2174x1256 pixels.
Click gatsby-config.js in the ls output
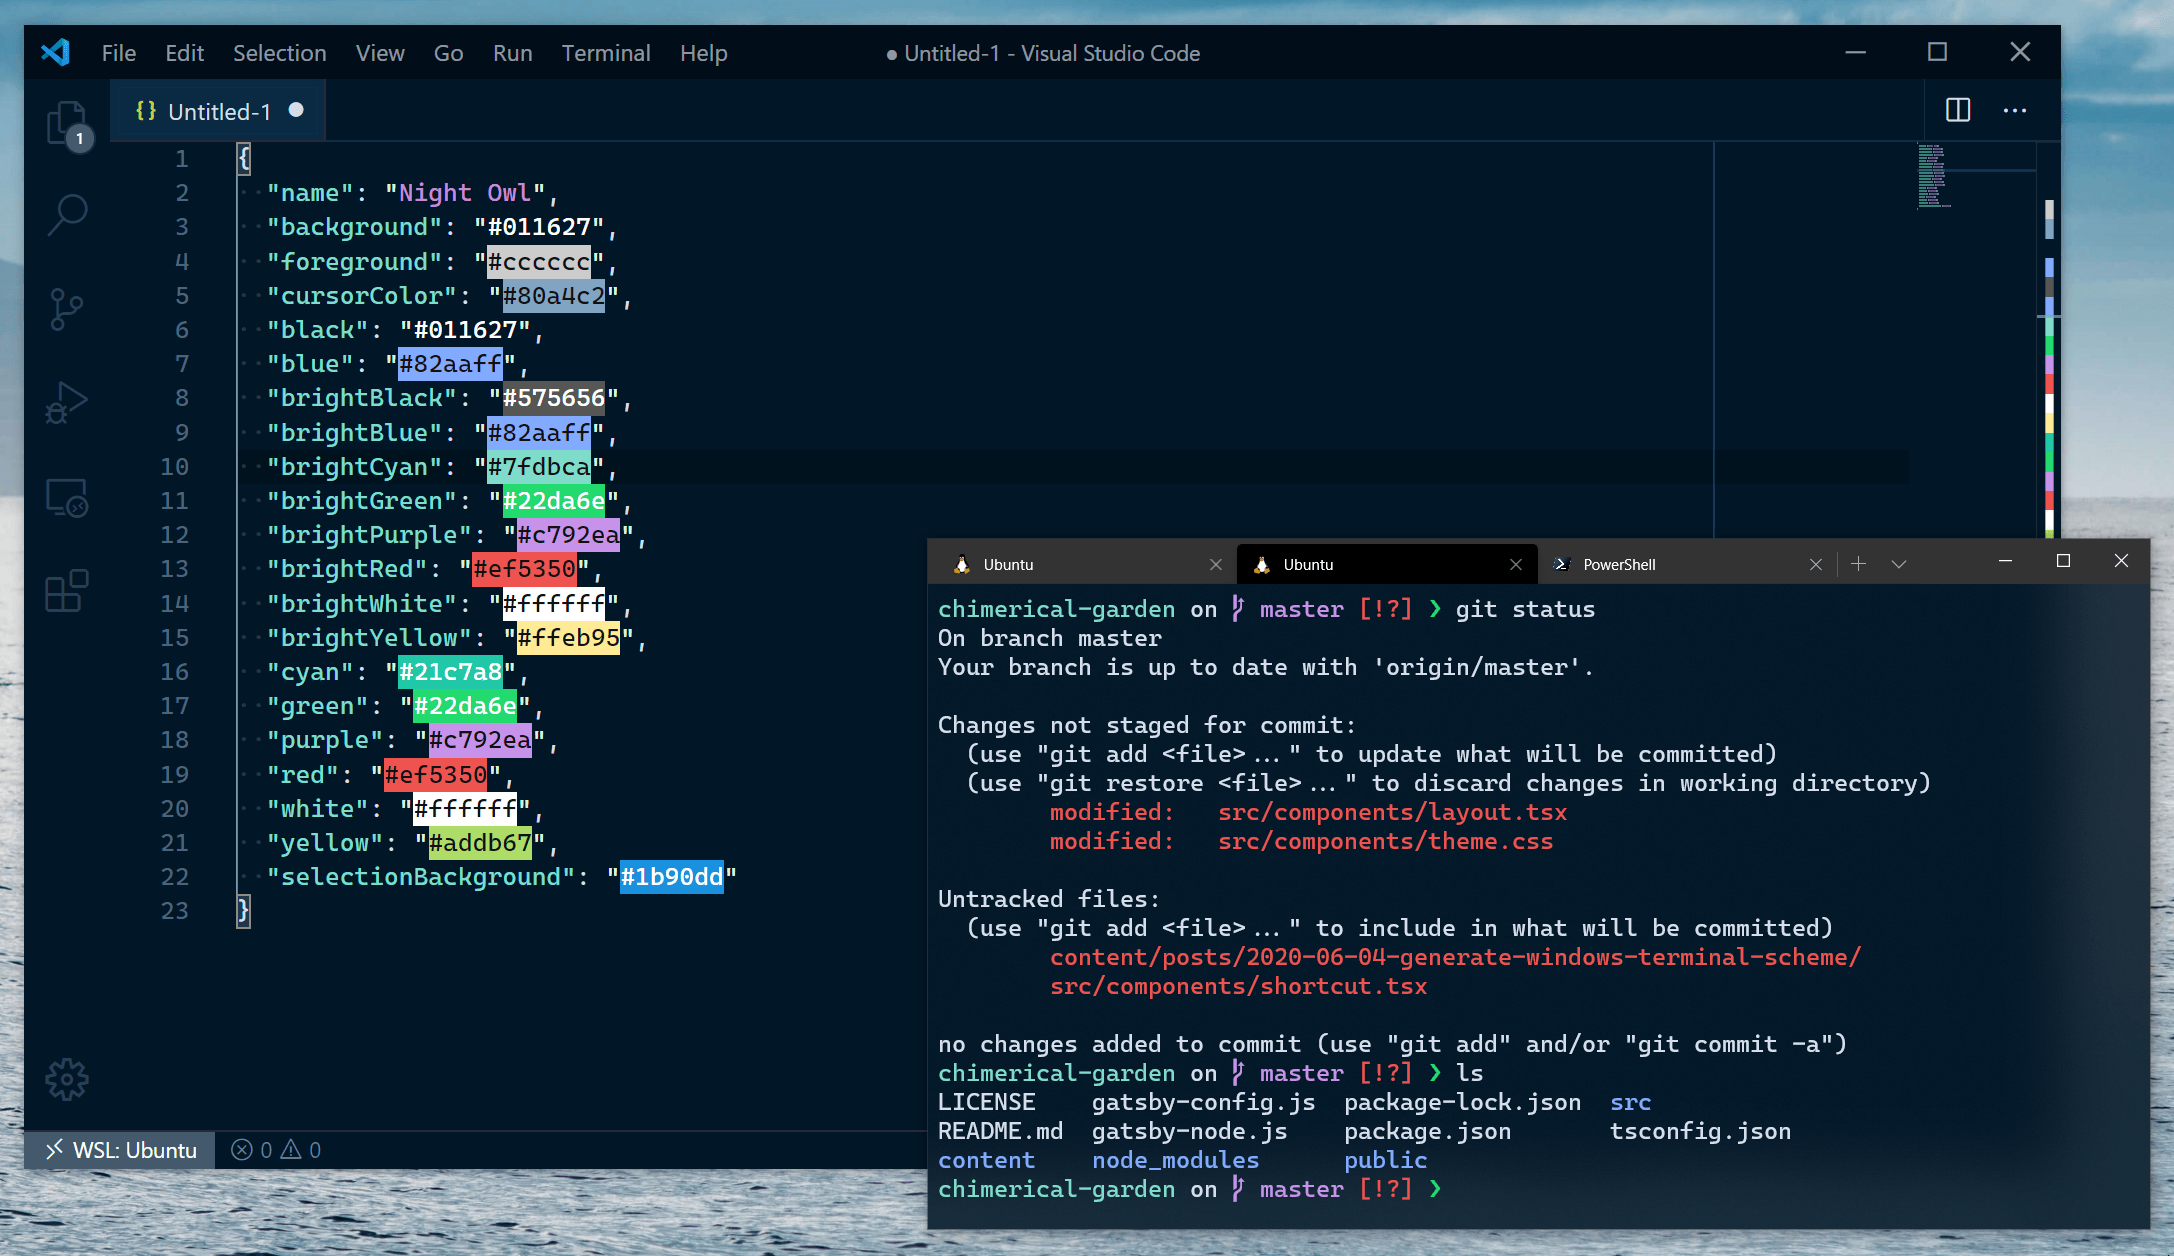click(x=1203, y=1102)
